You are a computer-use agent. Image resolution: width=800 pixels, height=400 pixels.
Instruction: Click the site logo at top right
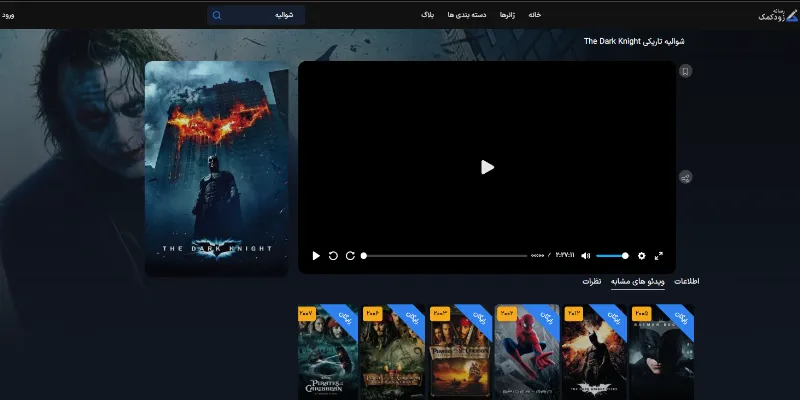click(778, 15)
